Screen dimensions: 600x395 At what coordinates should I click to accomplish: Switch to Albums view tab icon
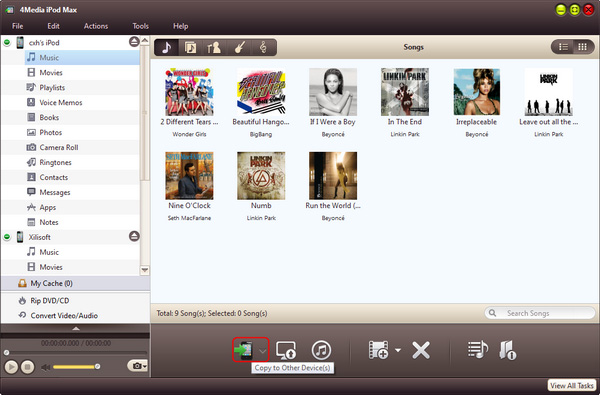click(x=190, y=47)
